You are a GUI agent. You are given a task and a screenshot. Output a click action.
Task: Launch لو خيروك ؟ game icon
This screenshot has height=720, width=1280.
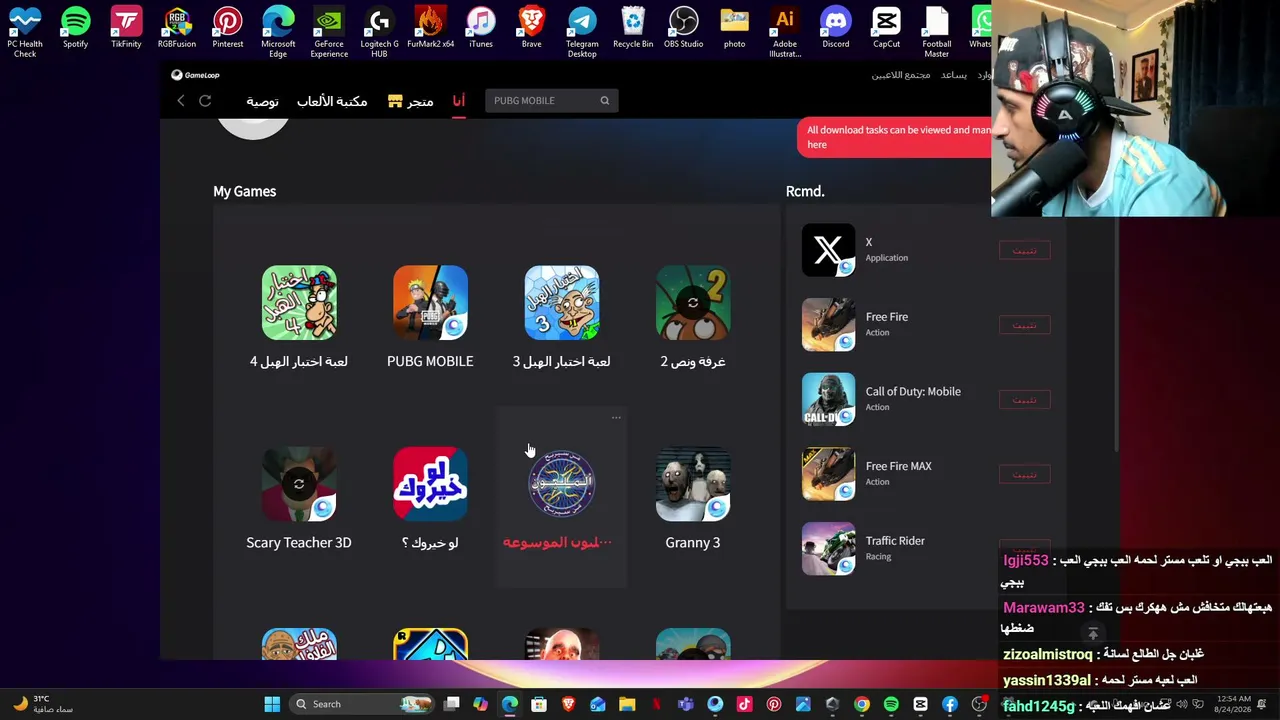pyautogui.click(x=430, y=484)
